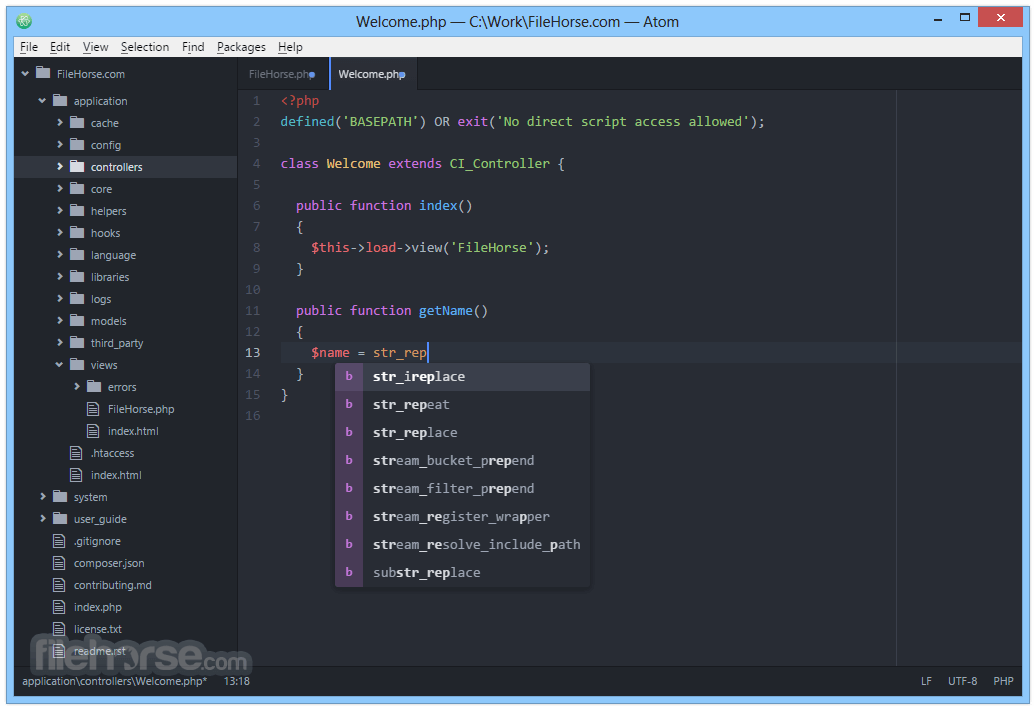
Task: Change the UTF-8 encoding in status bar
Action: (x=962, y=681)
